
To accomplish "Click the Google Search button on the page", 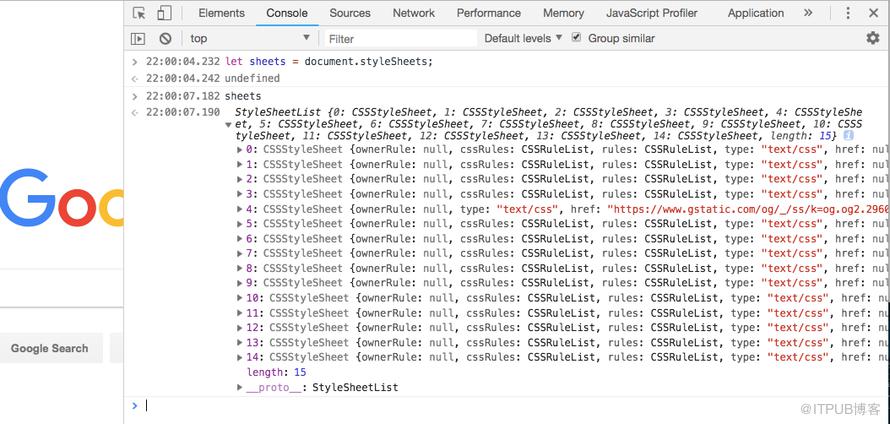I will [x=50, y=348].
